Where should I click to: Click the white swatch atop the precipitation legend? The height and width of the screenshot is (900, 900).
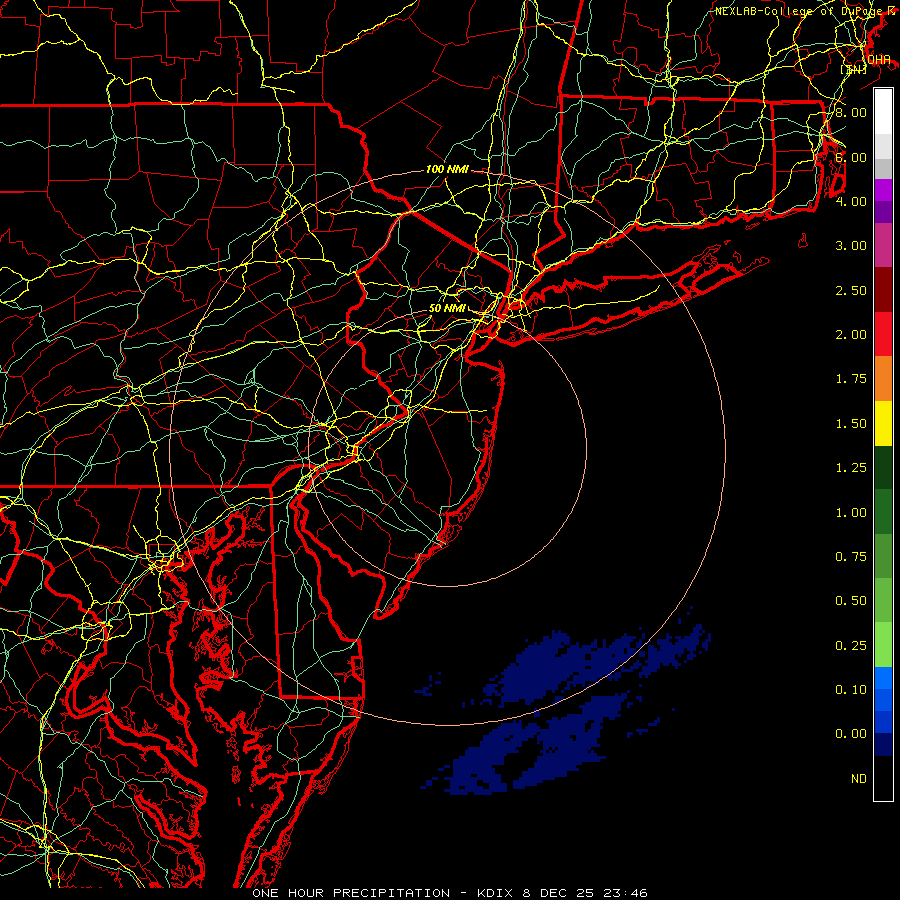pos(883,111)
